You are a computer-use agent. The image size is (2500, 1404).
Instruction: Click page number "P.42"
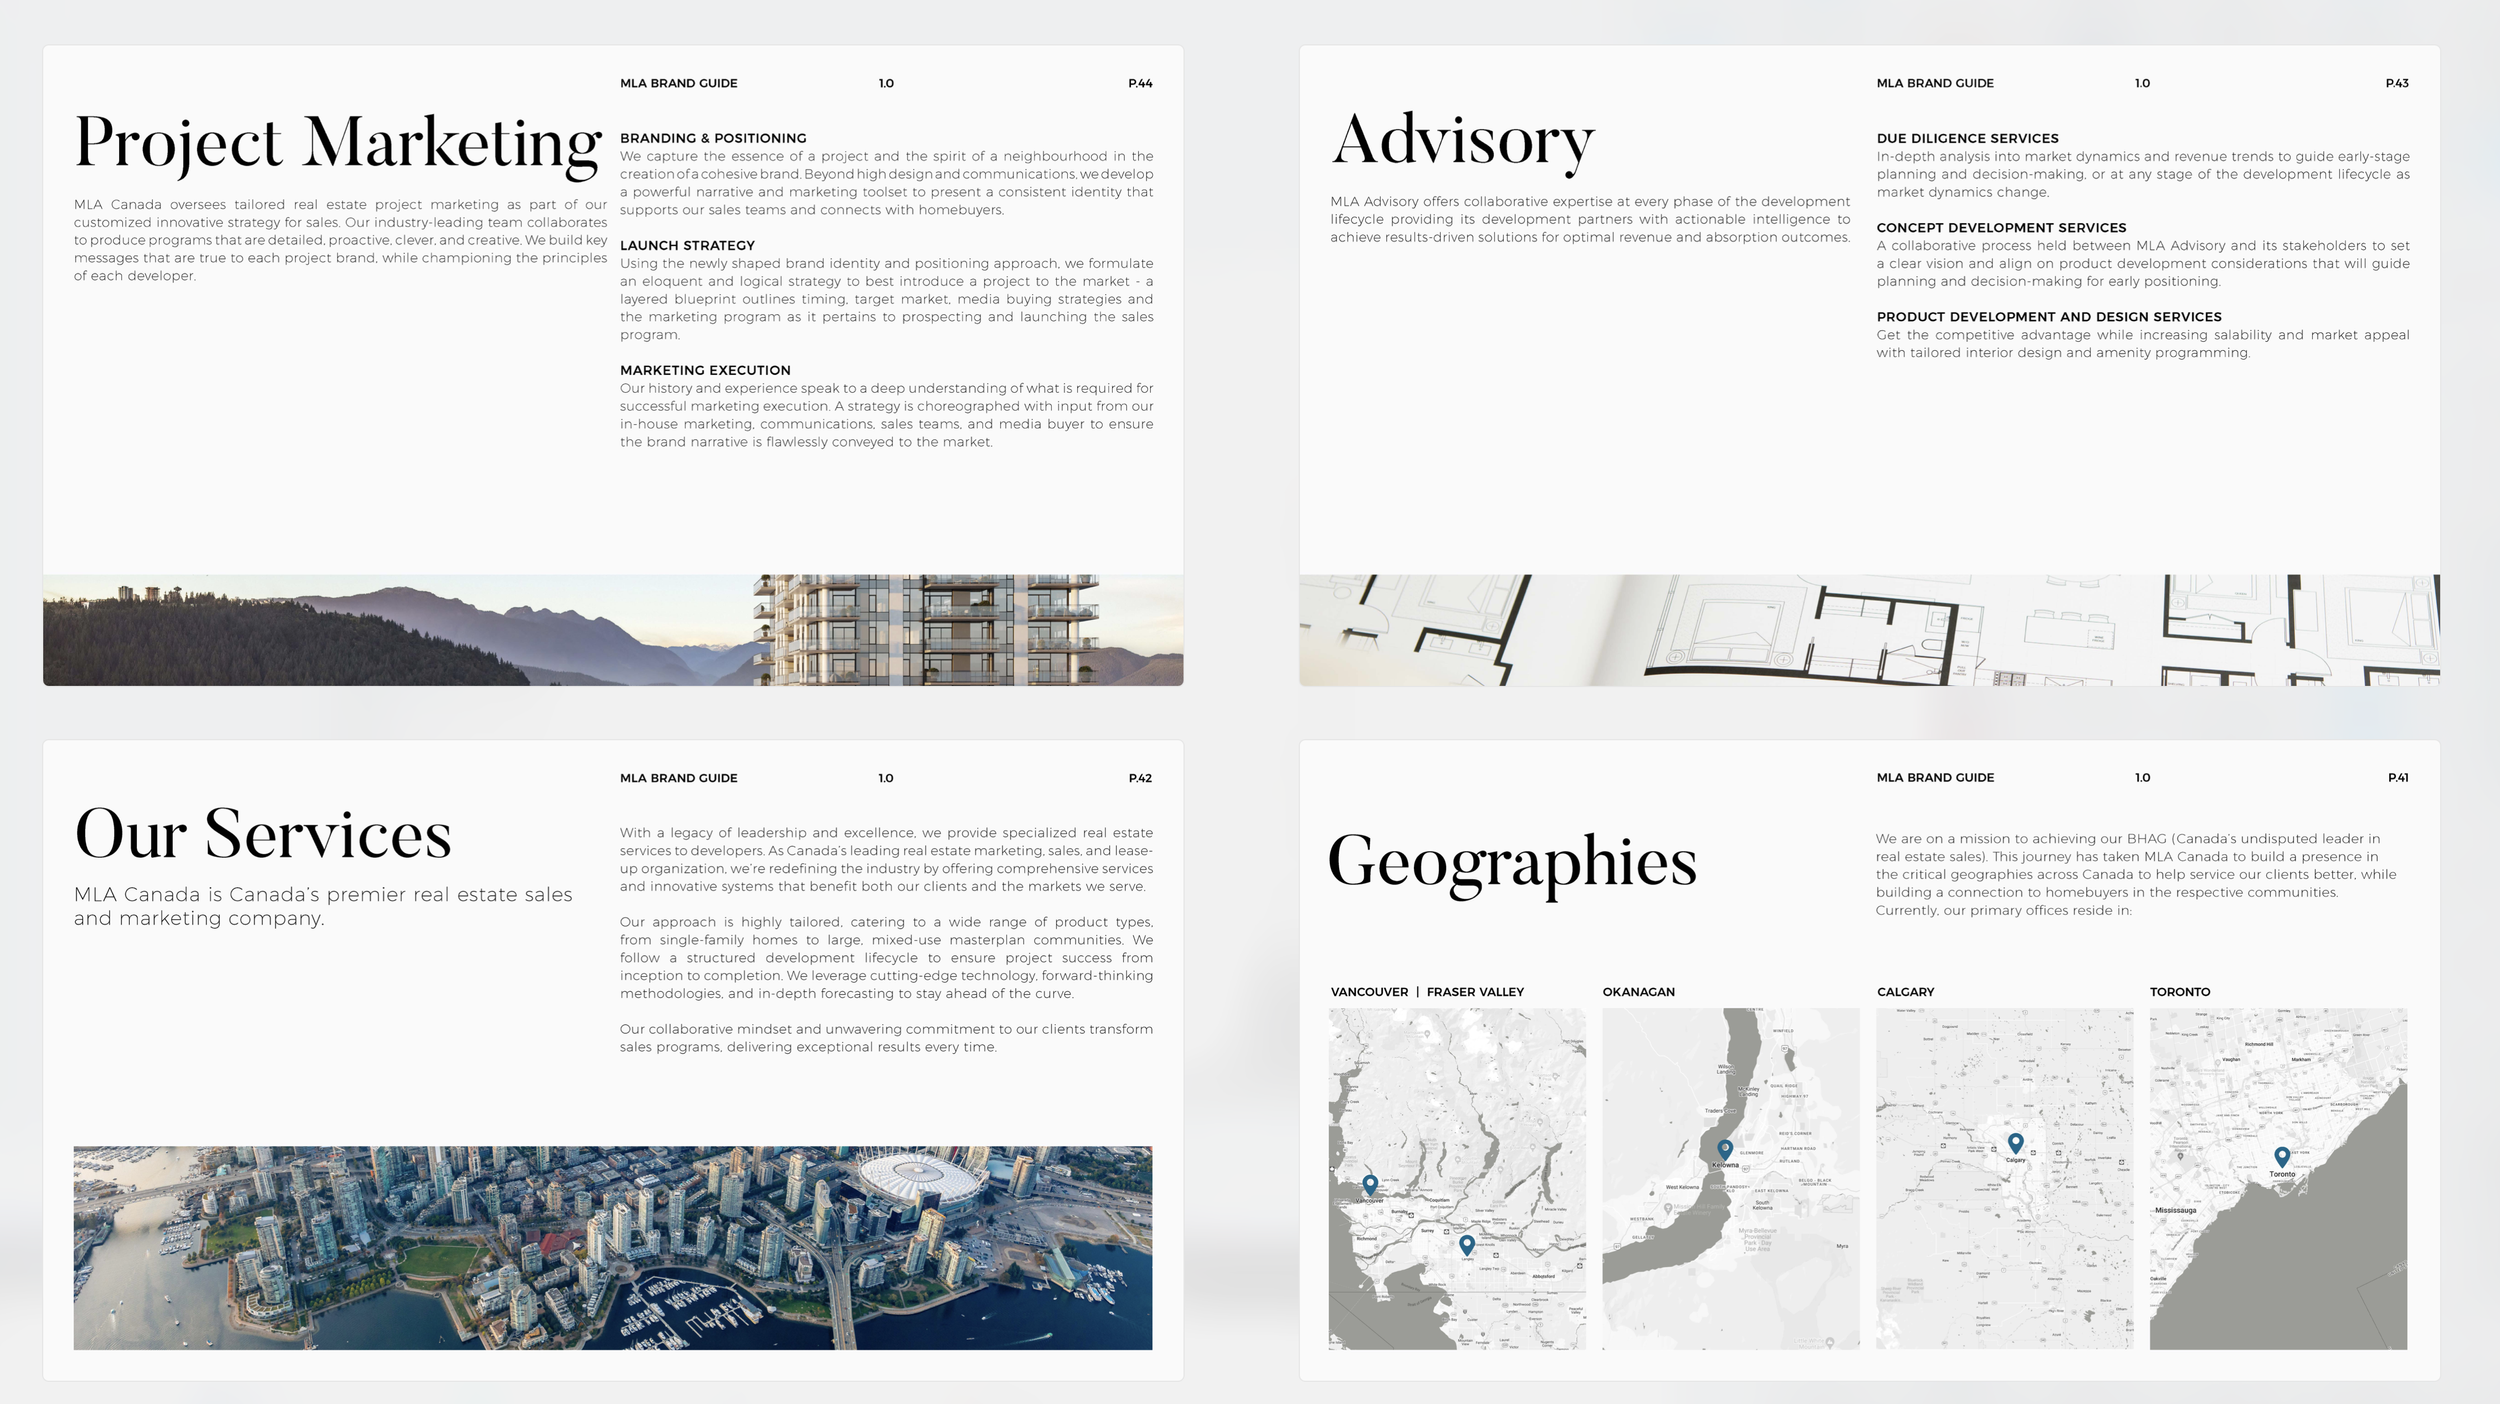1140,778
